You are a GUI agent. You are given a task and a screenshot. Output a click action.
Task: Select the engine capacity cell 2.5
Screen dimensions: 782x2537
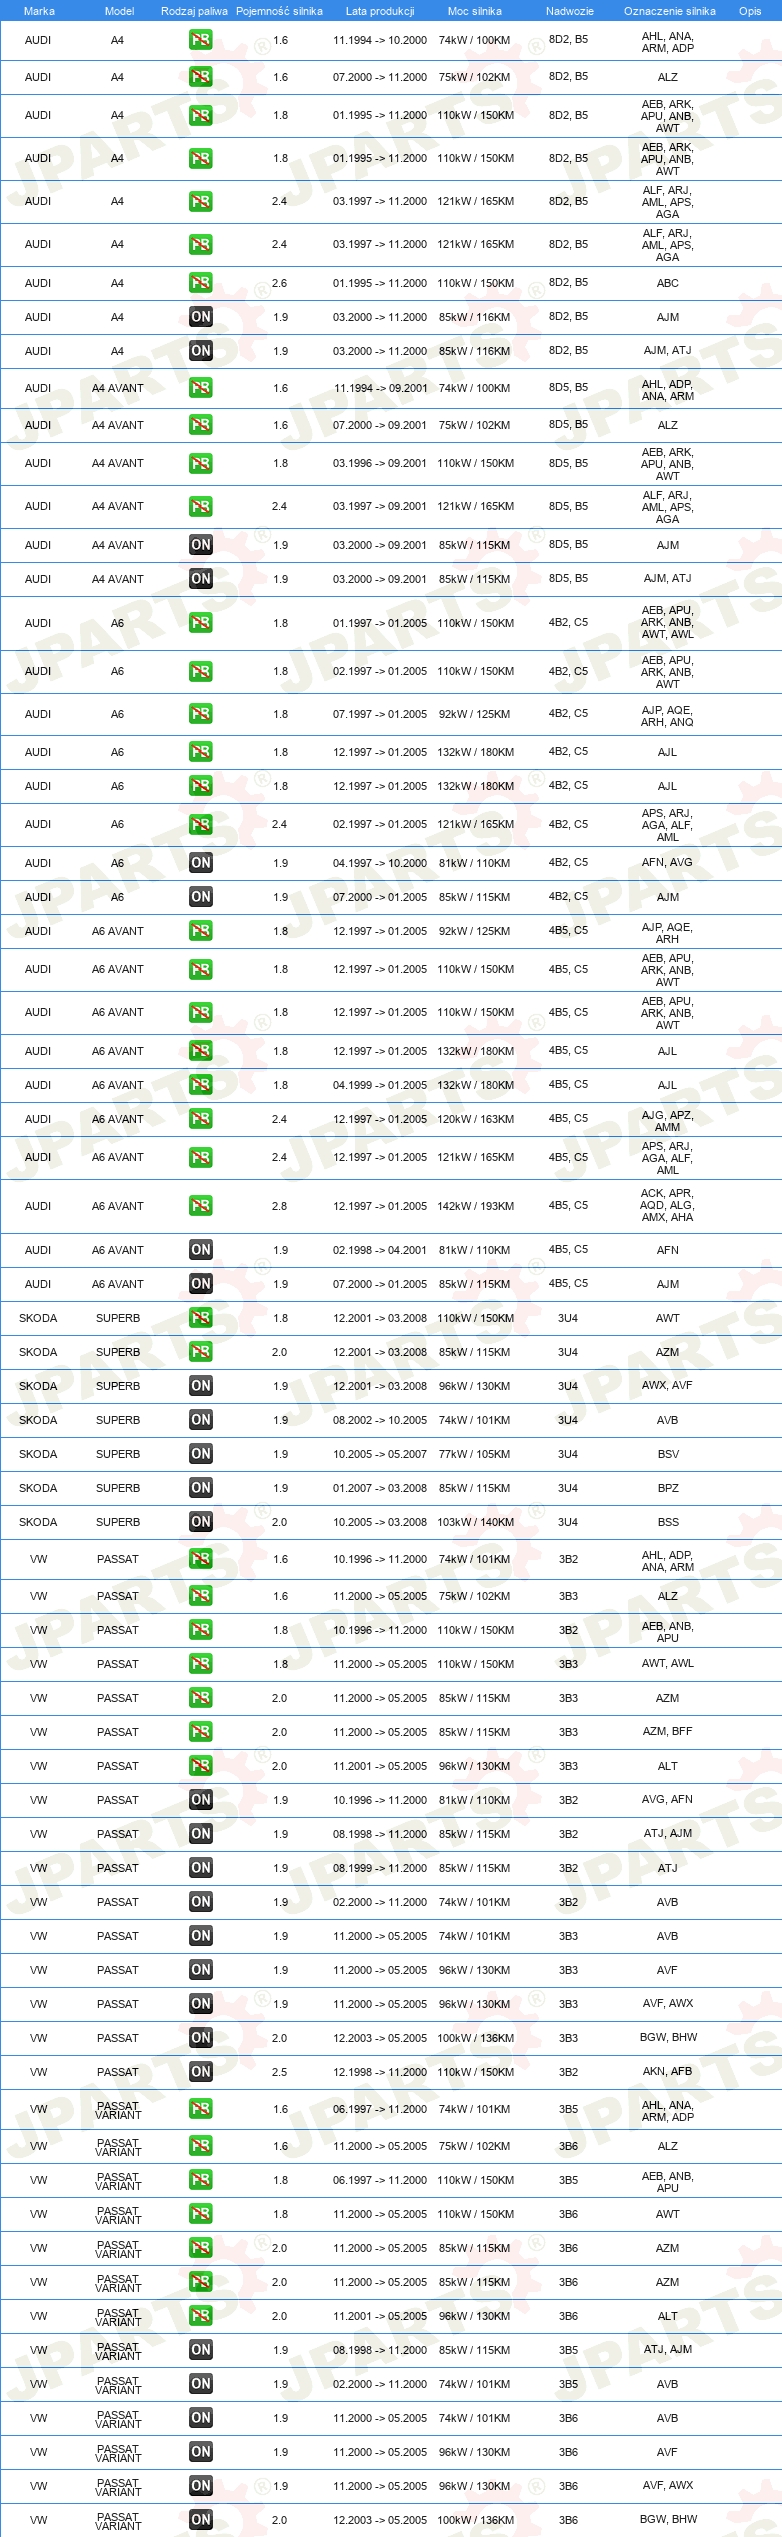point(279,2072)
